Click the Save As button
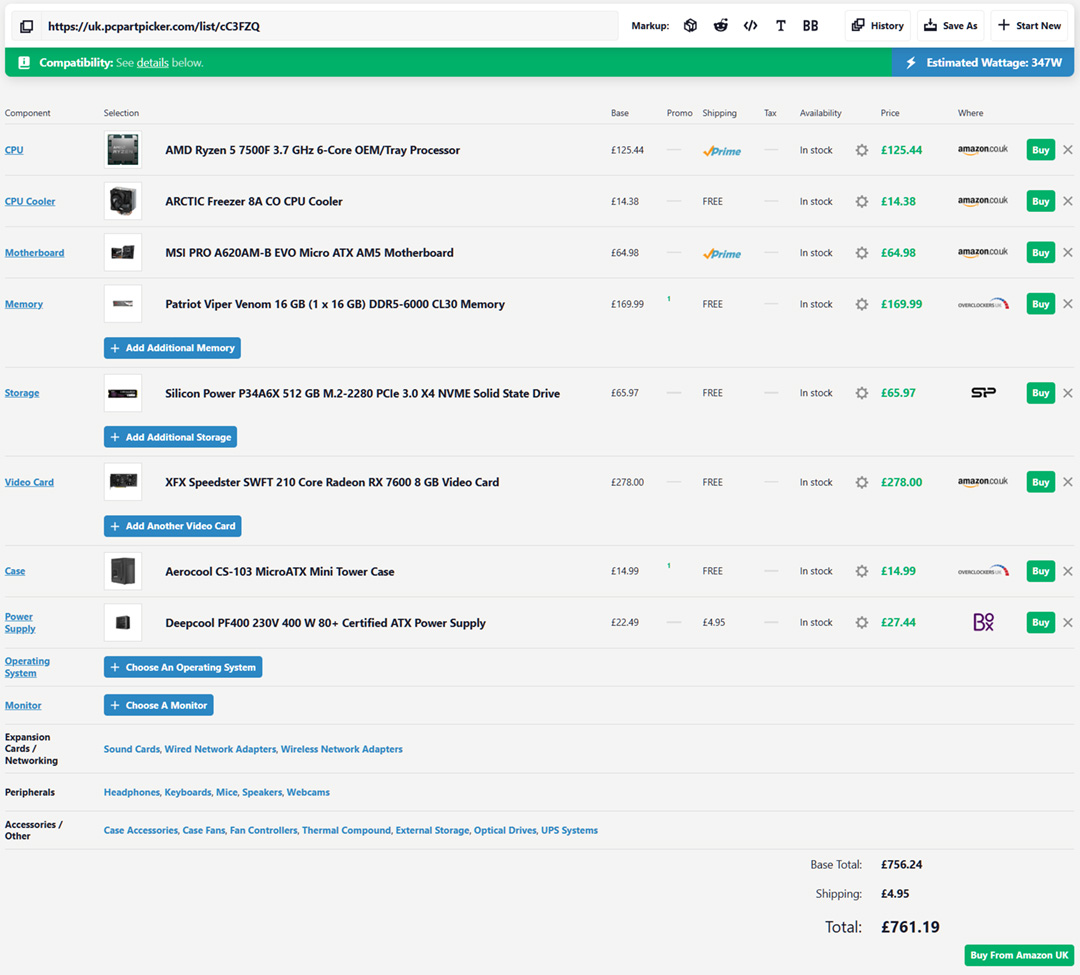 tap(951, 25)
